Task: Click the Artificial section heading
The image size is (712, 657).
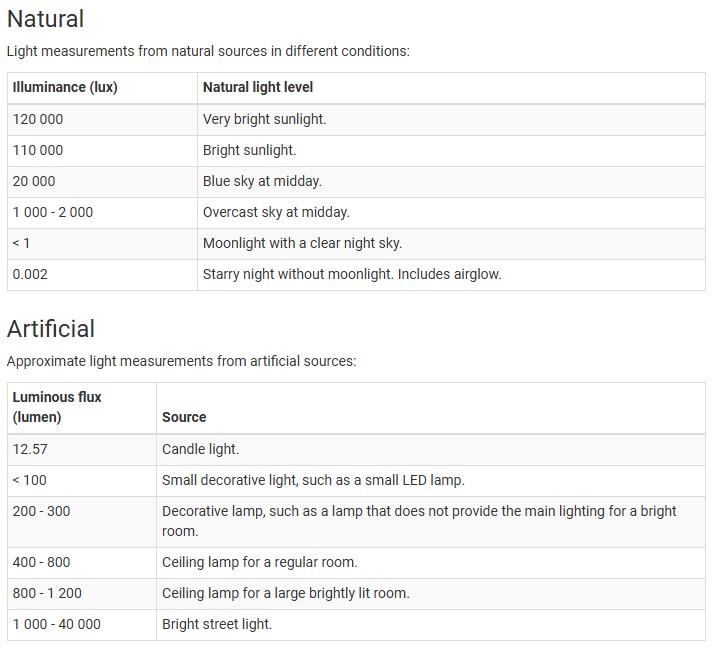Action: [x=51, y=329]
